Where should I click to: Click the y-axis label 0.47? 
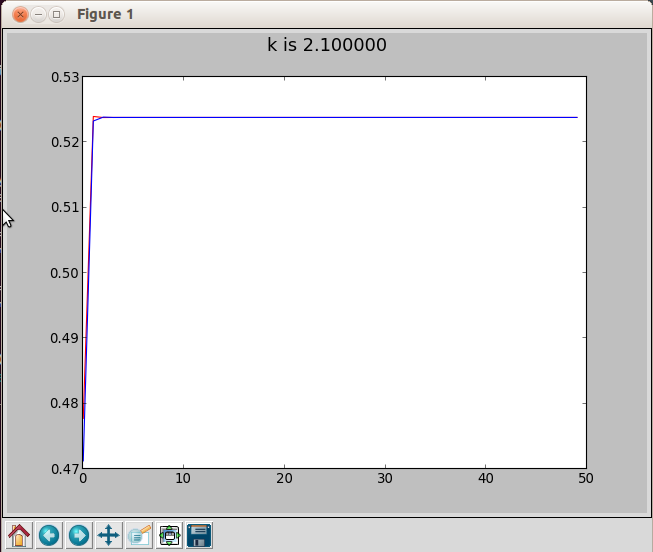[65, 469]
